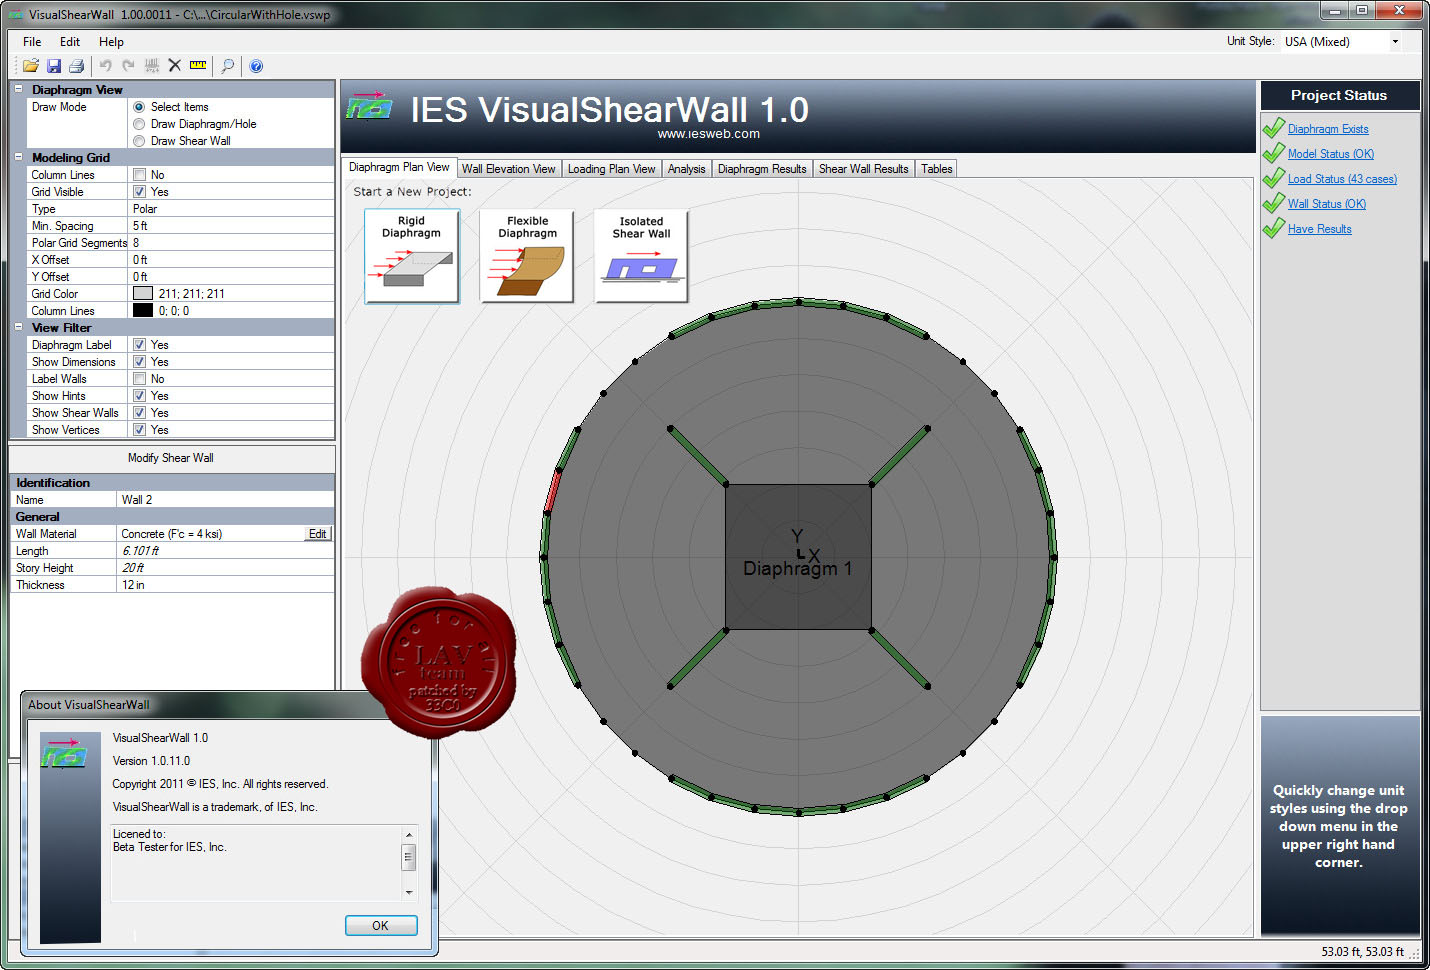
Task: Open help via blue question icon
Action: click(256, 66)
